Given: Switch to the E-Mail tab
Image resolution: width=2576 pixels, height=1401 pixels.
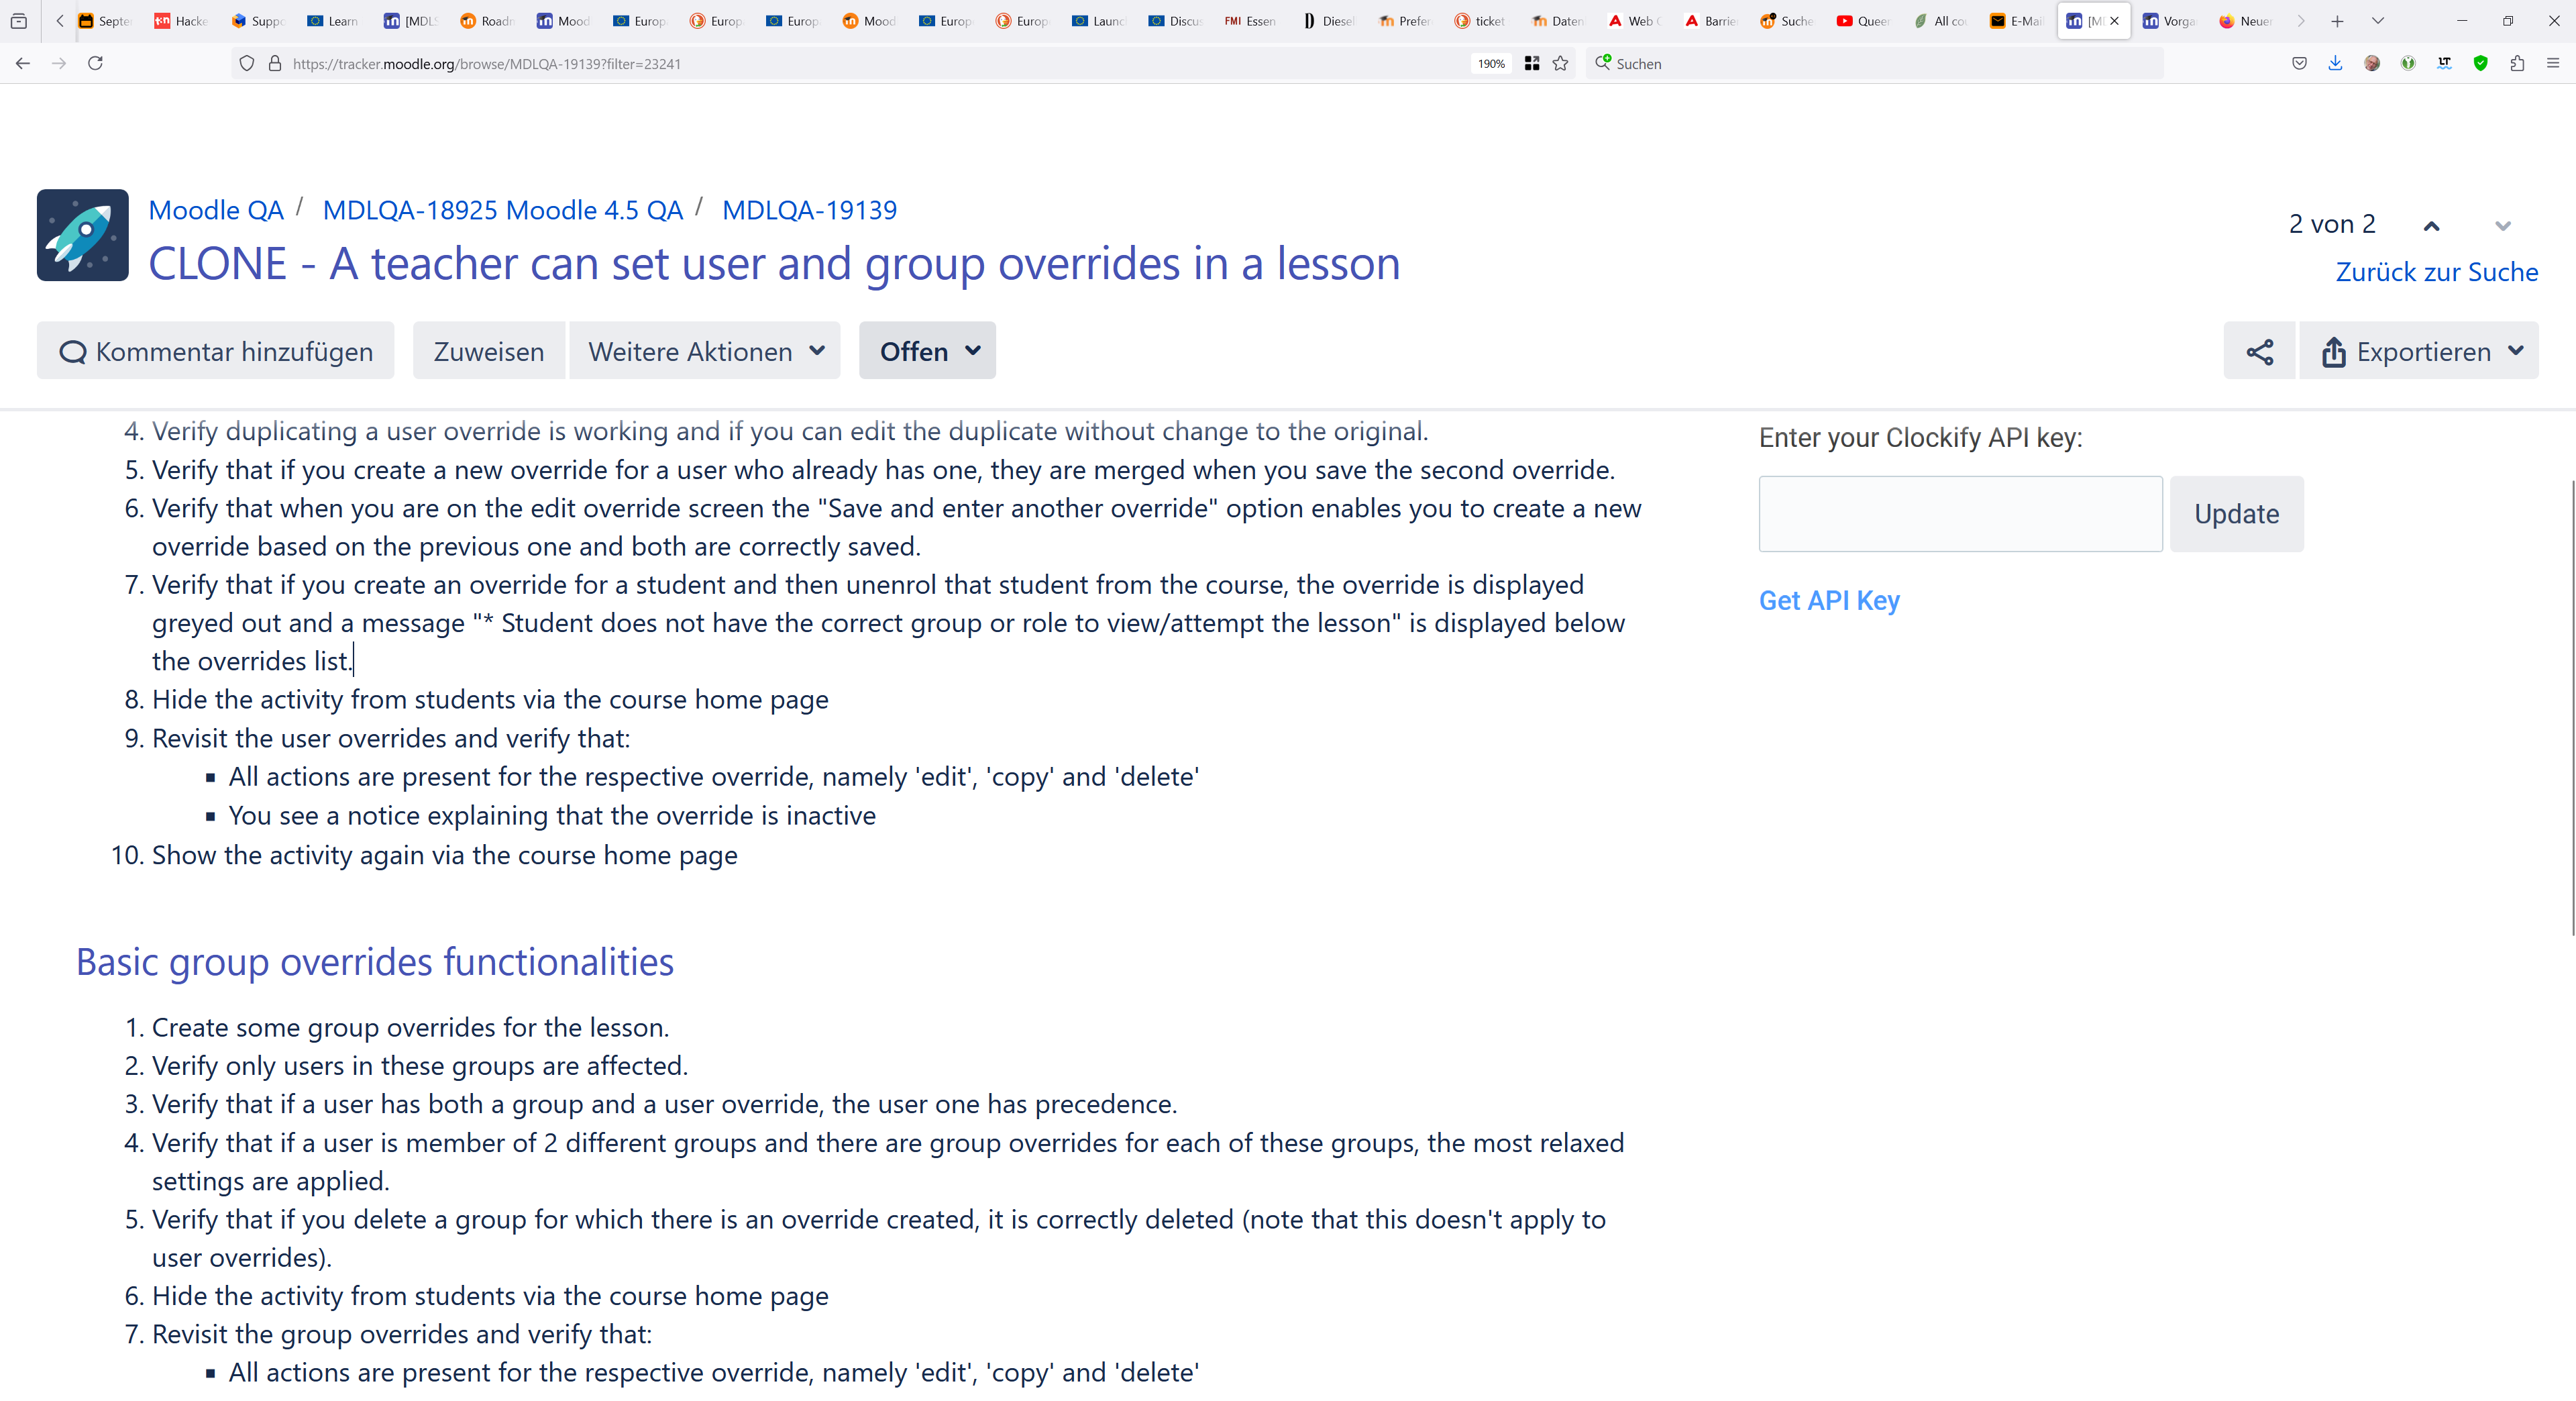Looking at the screenshot, I should [x=2015, y=21].
